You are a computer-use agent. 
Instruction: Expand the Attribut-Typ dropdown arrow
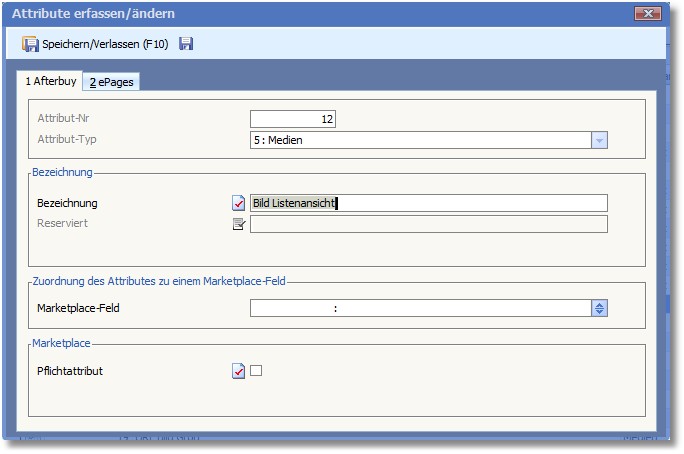pyautogui.click(x=599, y=140)
